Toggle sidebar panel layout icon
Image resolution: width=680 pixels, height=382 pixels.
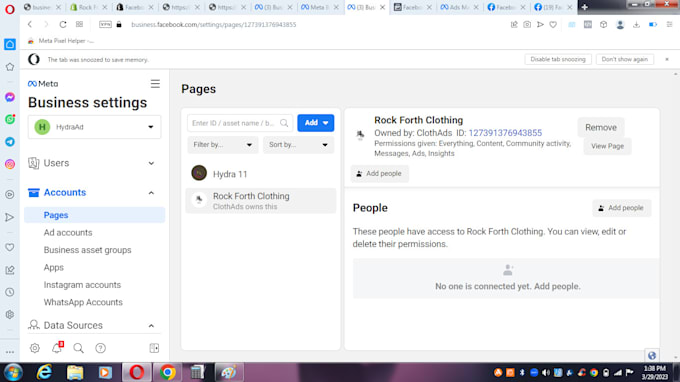coord(154,348)
